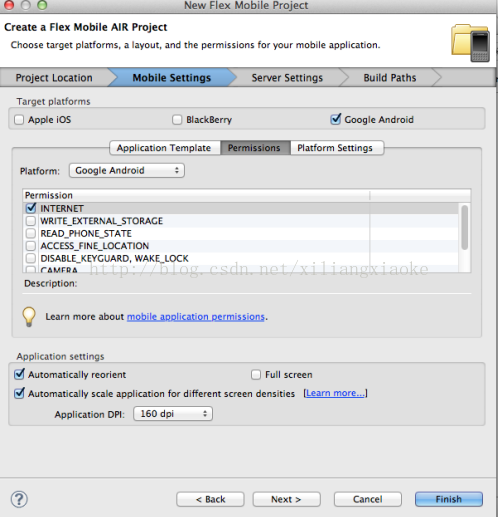Select the READ_PHONE_STATE row text

pyautogui.click(x=86, y=233)
